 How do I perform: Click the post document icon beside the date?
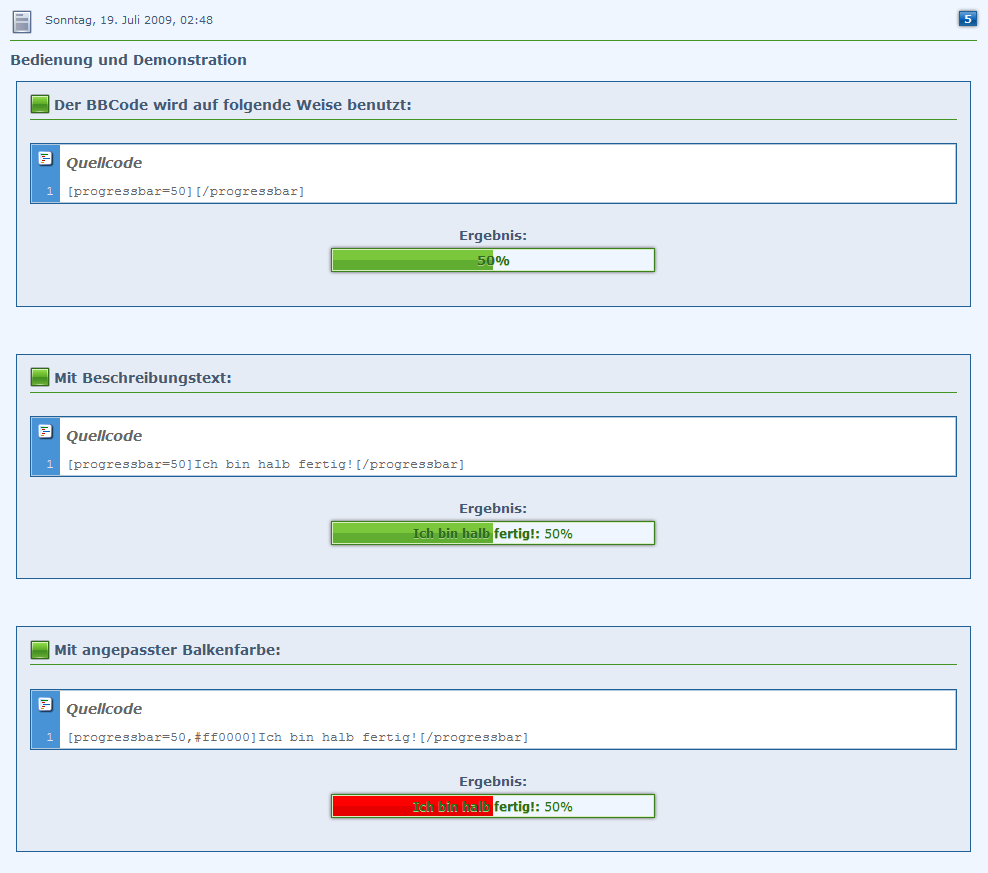pos(21,21)
